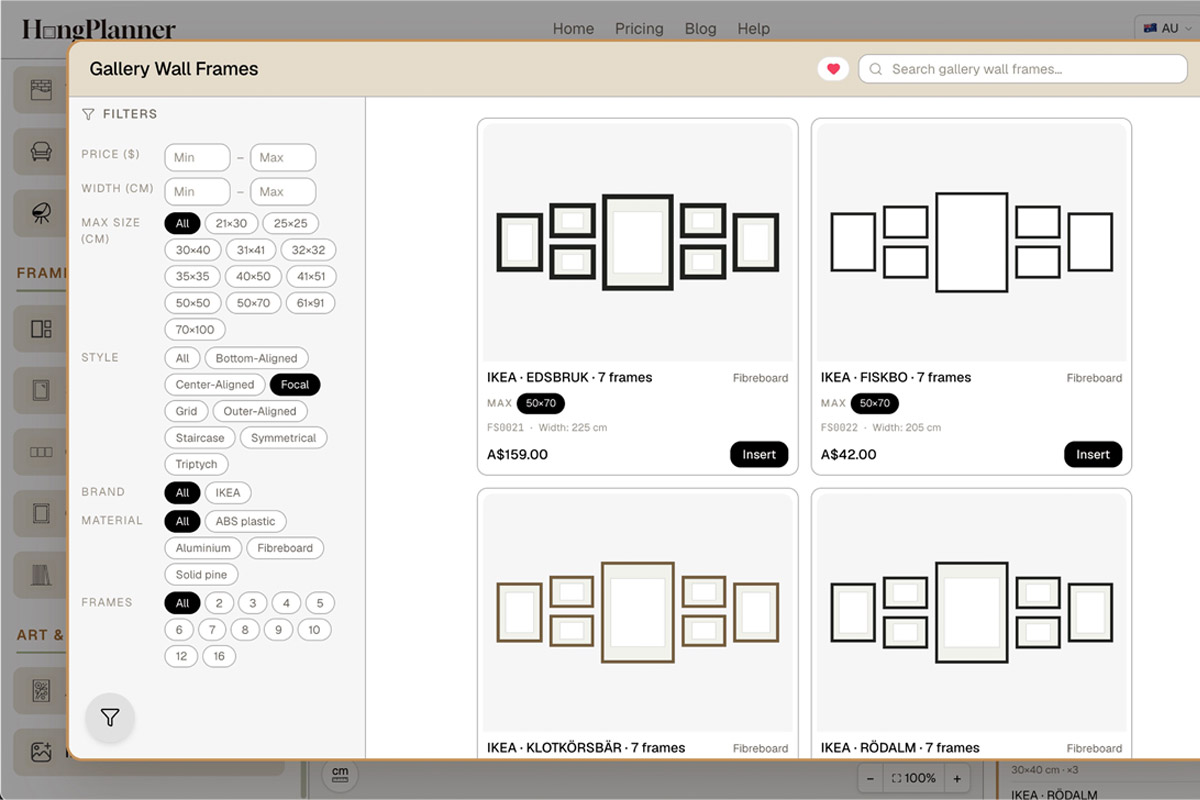Screen dimensions: 1200x800
Task: Select the Symmetrical style chip
Action: 284,438
